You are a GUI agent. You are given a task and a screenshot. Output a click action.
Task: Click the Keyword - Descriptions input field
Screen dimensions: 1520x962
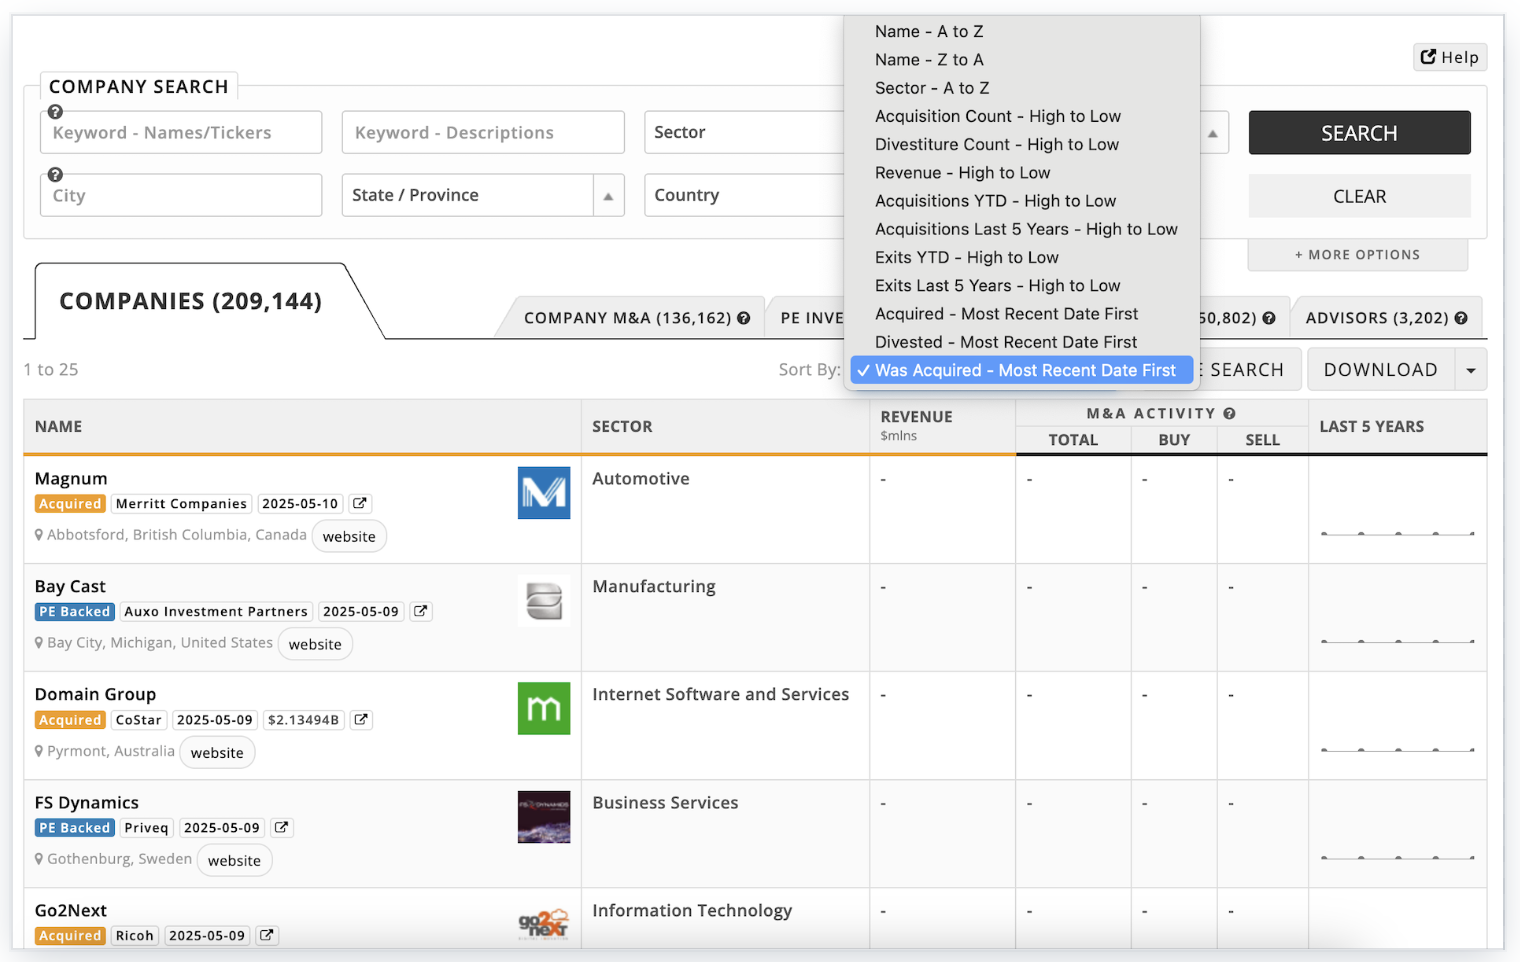tap(483, 133)
